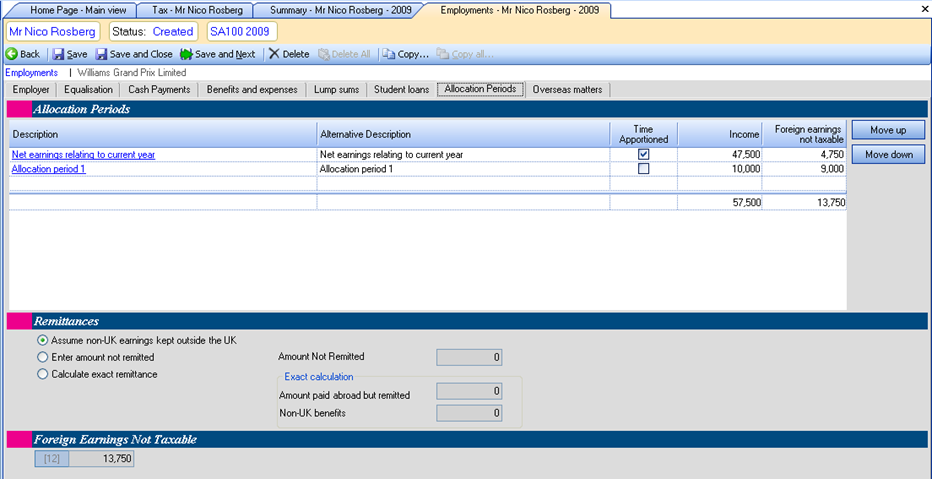The image size is (932, 479).
Task: Select Employments - Mr Nico Rosberg - 2009 tab
Action: [519, 10]
